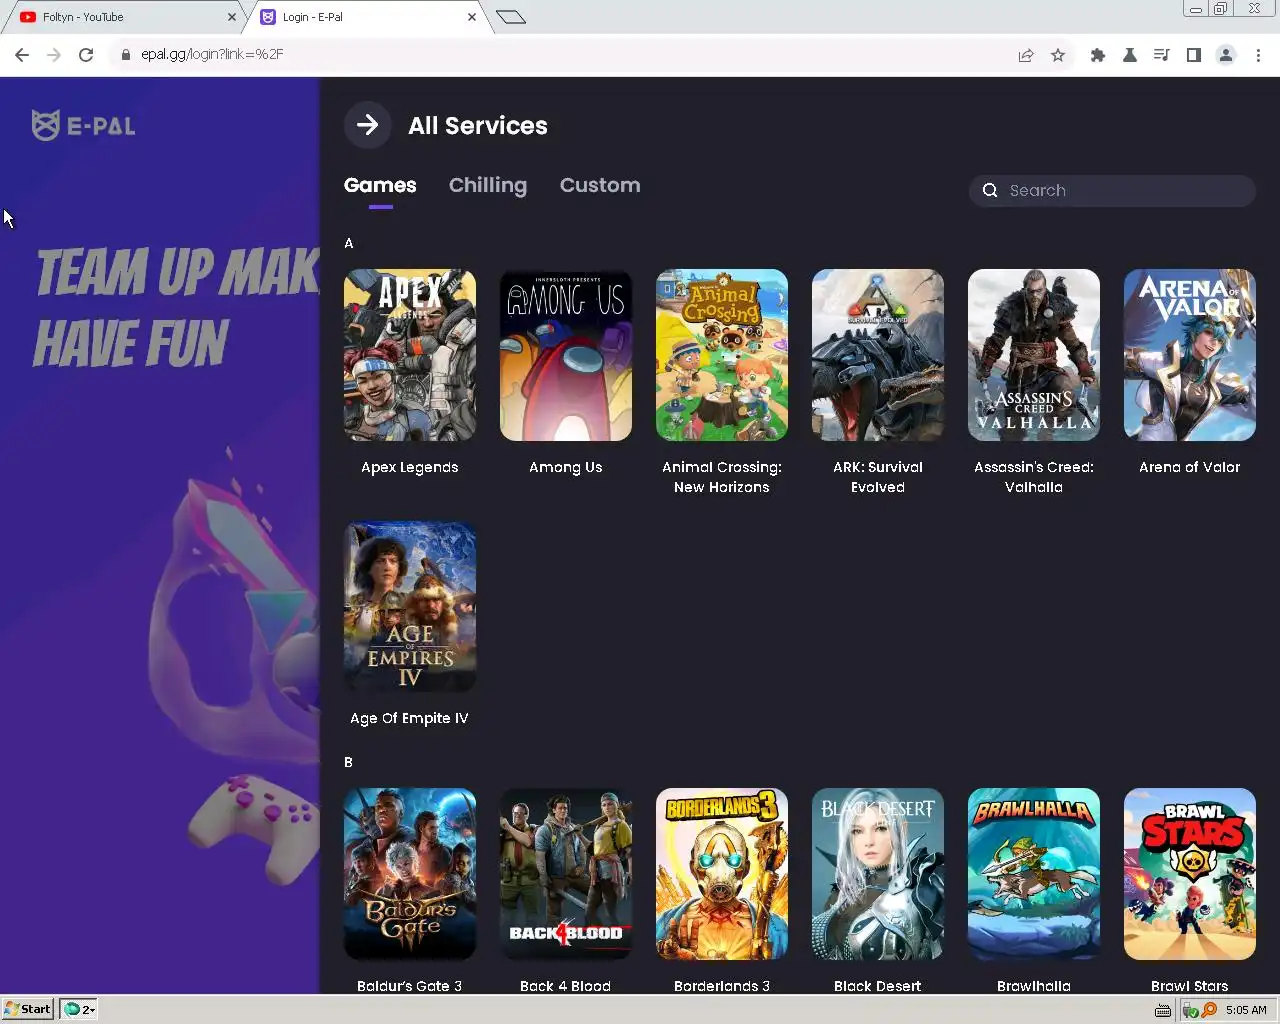Click the orange magnifier system tray icon
This screenshot has height=1024, width=1280.
click(x=1209, y=1010)
